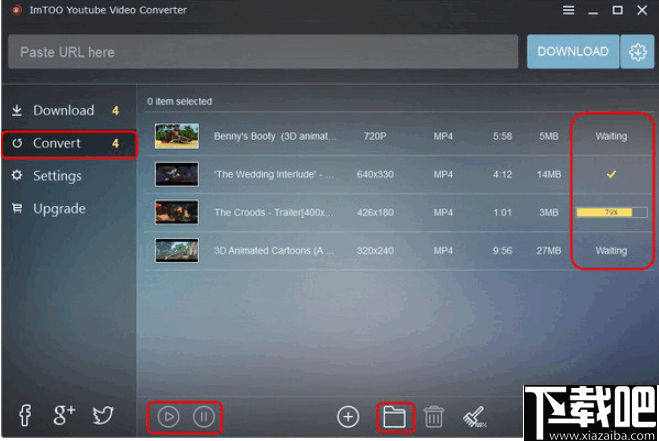Click the 4:12 duration value
The height and width of the screenshot is (441, 659).
tap(502, 174)
